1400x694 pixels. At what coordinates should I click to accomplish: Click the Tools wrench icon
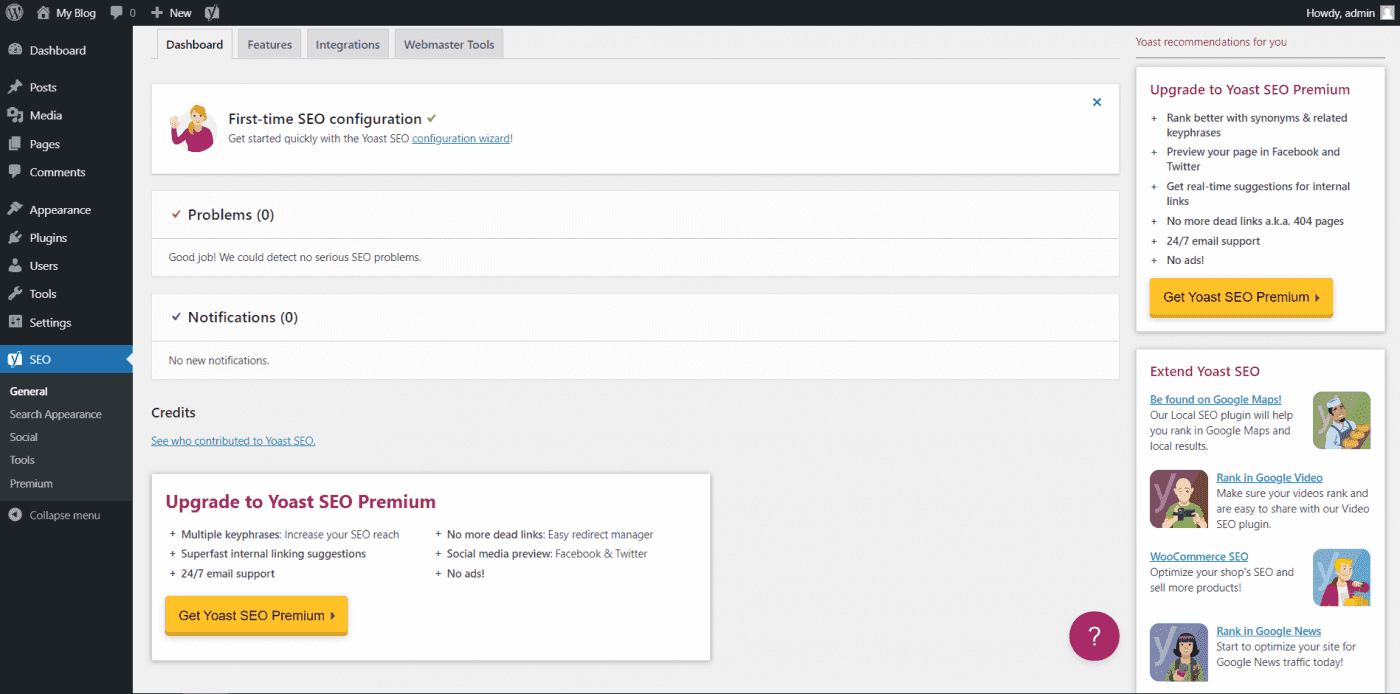(15, 294)
